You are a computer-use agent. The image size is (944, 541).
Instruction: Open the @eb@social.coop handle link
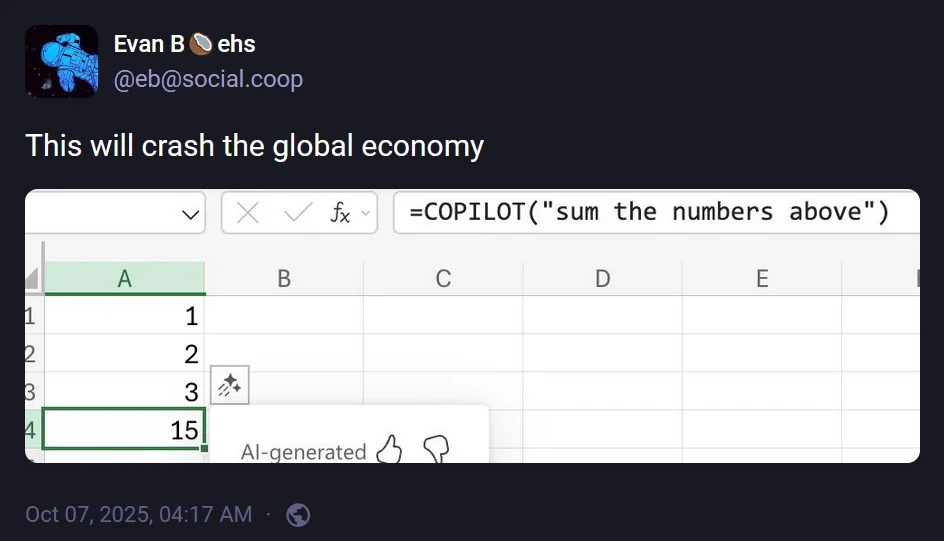(x=208, y=79)
